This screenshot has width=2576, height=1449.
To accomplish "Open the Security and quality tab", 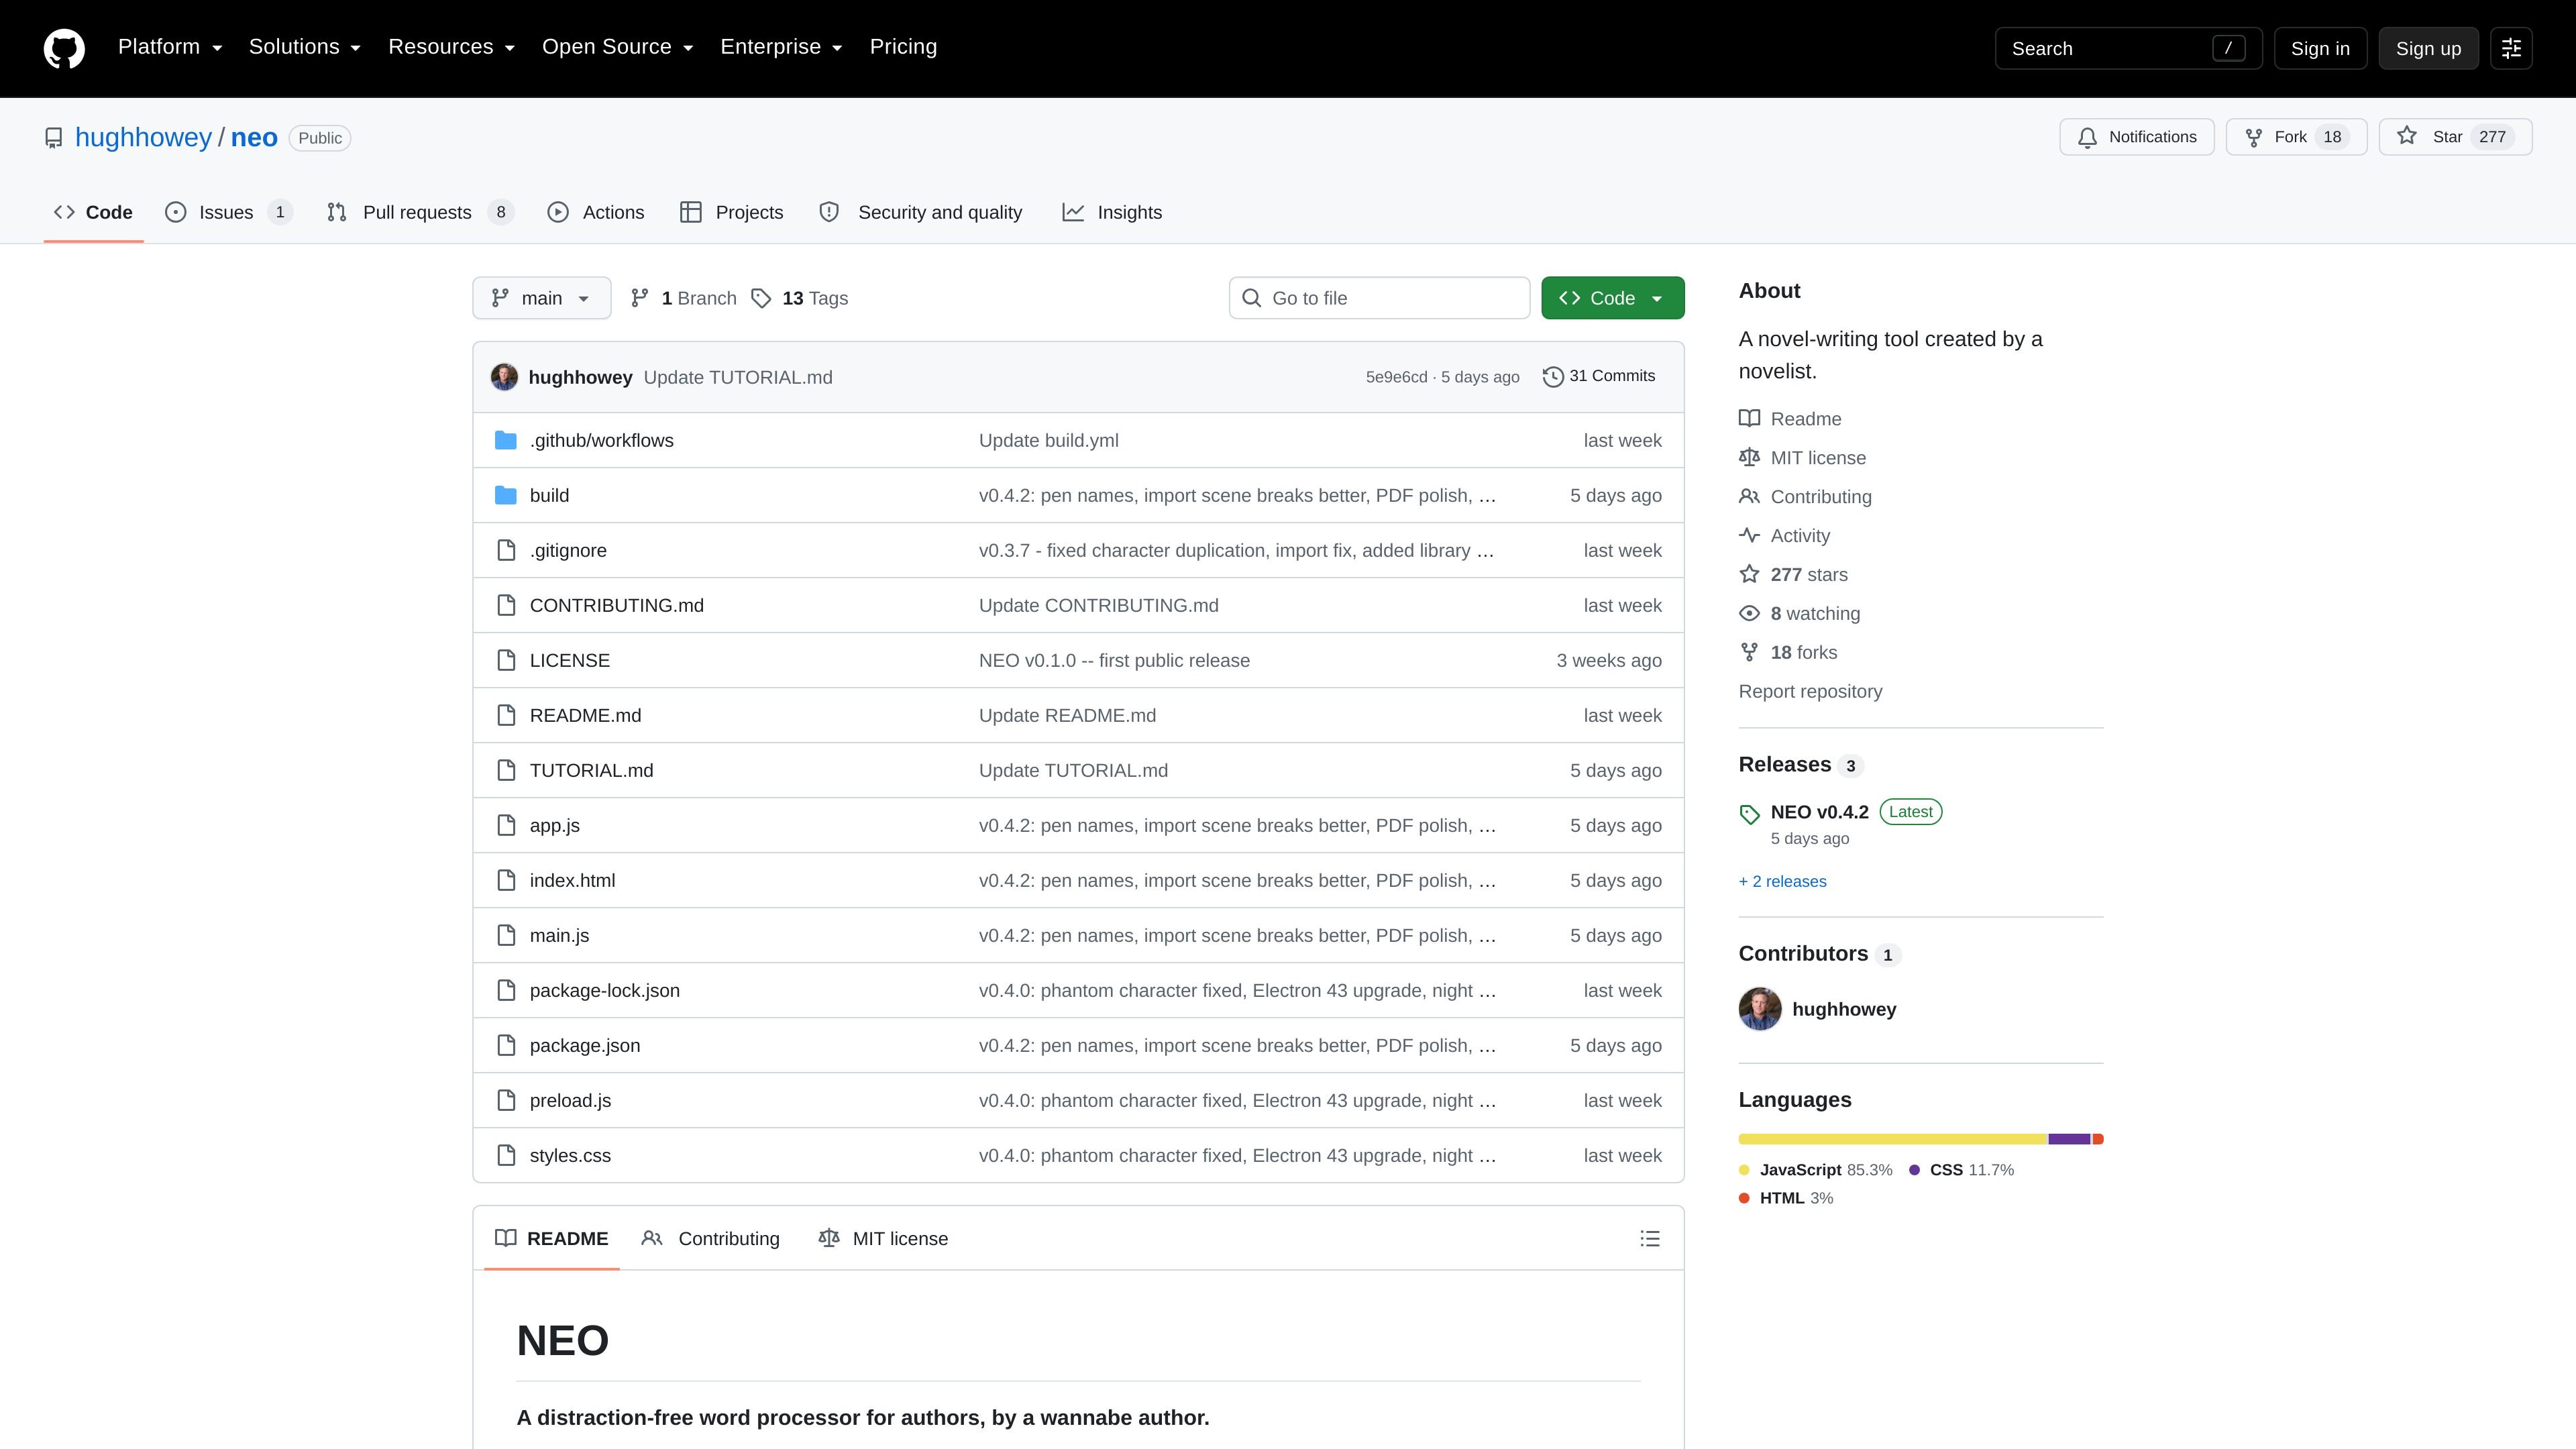I will [920, 212].
